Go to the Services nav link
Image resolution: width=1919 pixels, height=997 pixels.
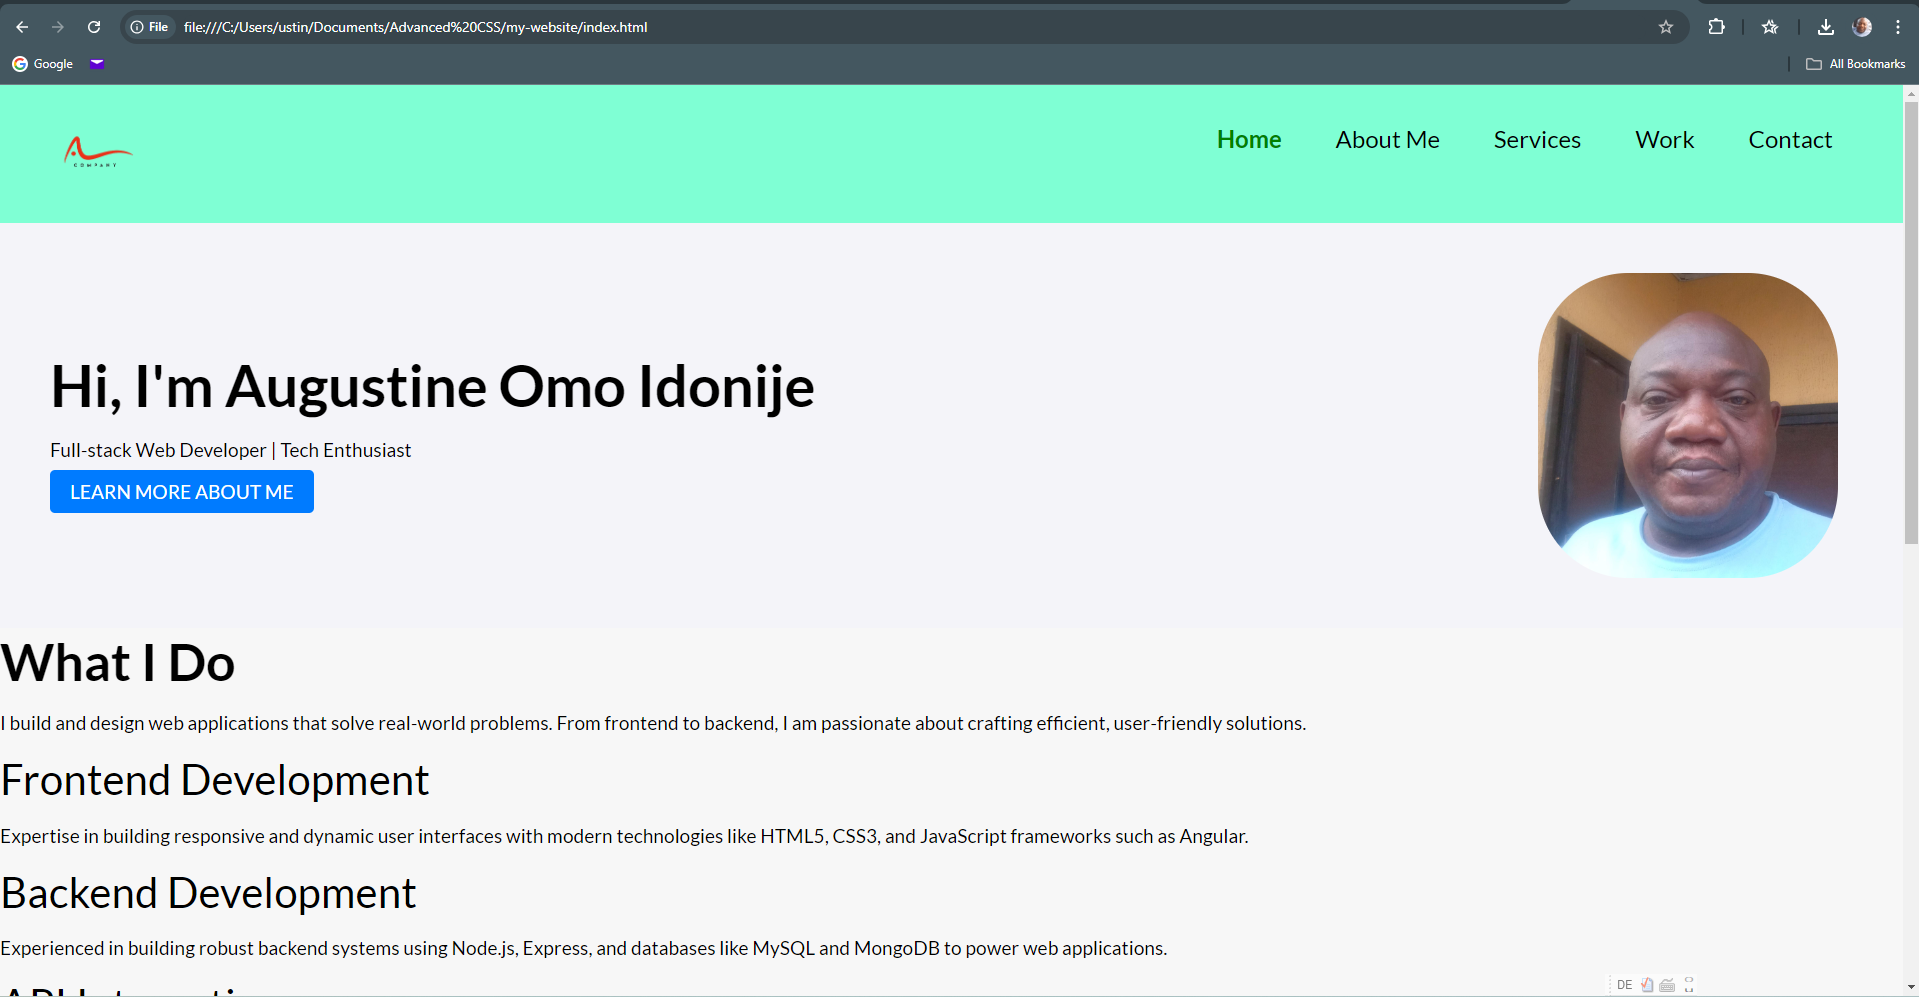coord(1537,140)
